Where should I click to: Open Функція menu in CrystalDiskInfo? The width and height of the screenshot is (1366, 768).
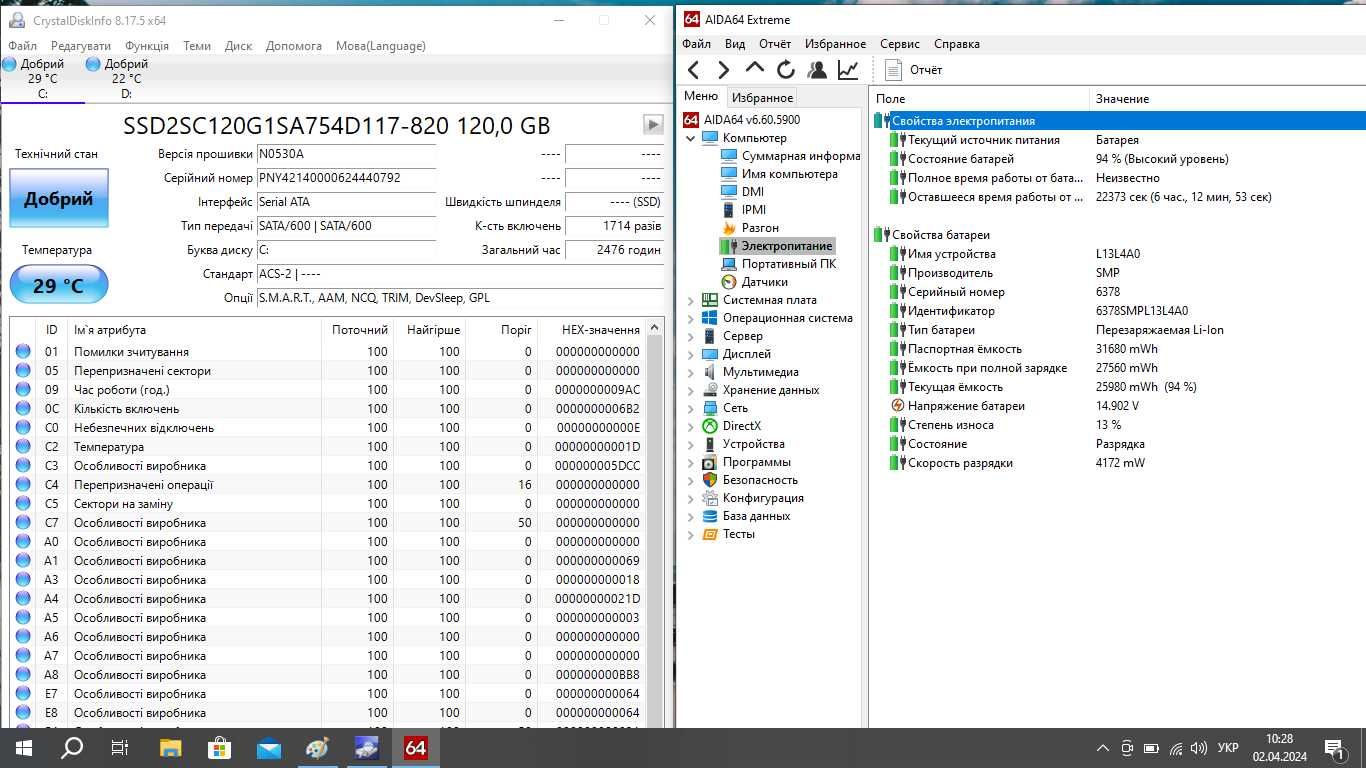[147, 46]
